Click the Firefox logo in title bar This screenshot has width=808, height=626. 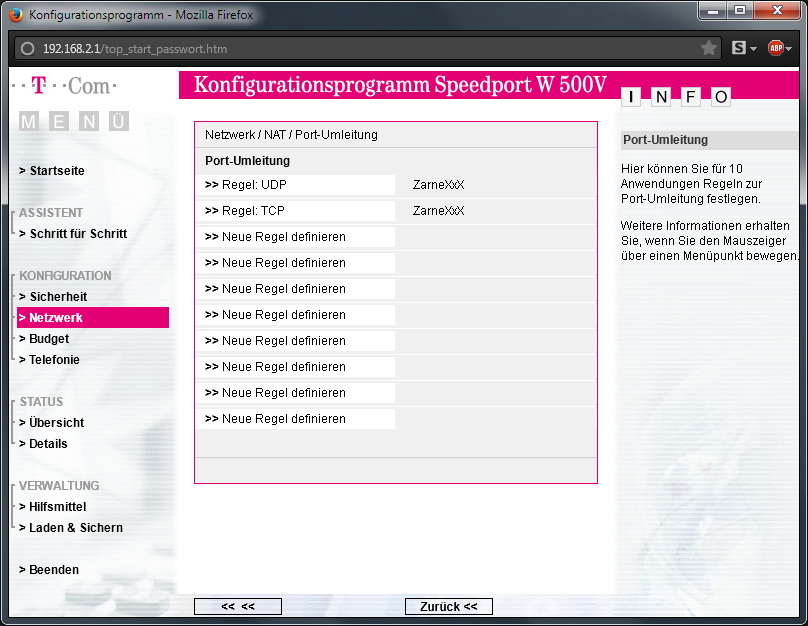[15, 14]
